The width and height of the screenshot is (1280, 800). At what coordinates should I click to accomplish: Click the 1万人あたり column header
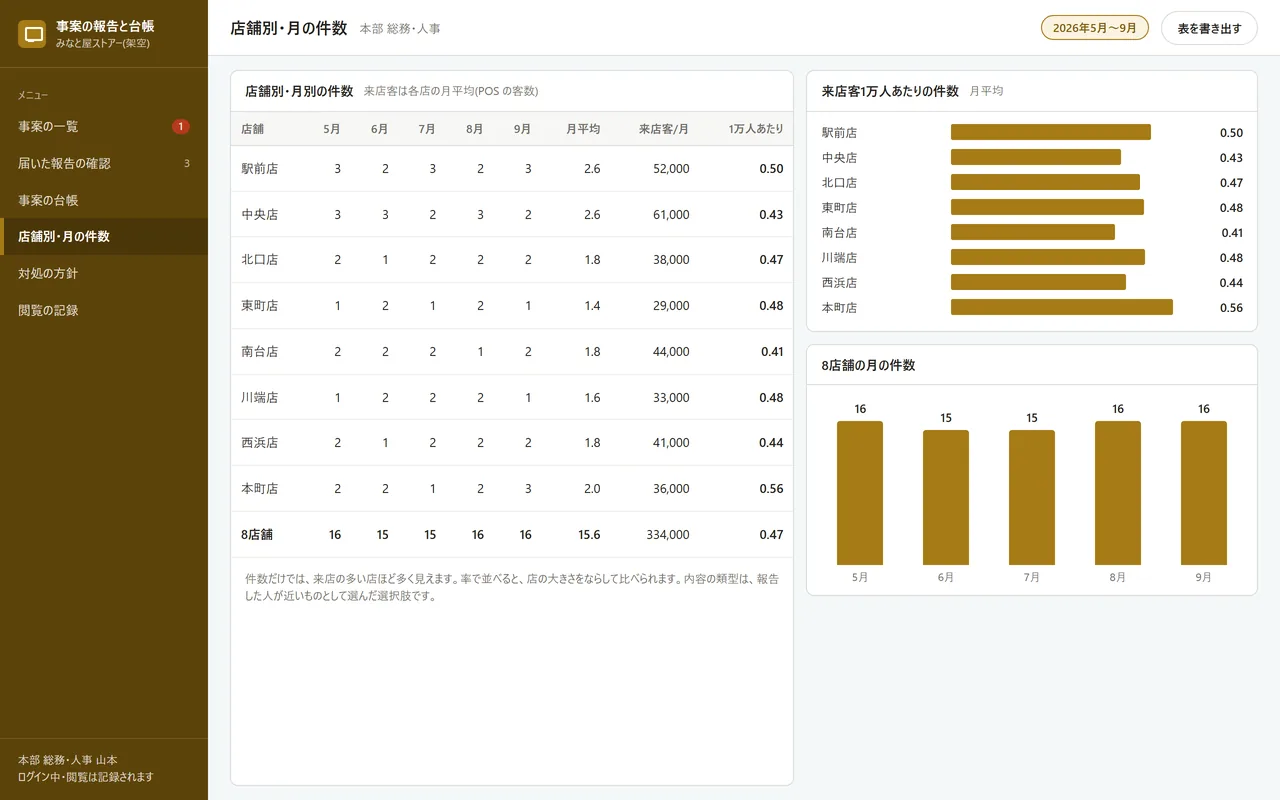(x=756, y=129)
